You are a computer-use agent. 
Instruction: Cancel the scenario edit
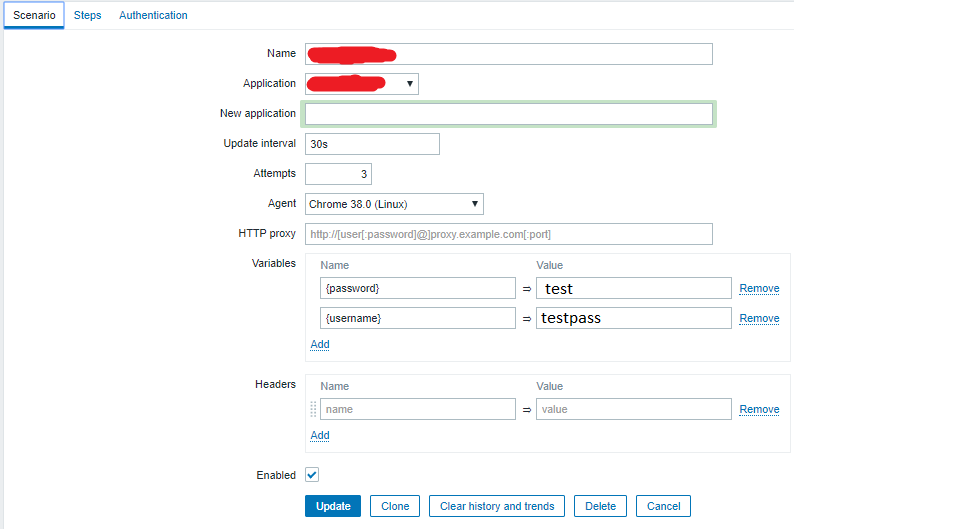tap(663, 506)
